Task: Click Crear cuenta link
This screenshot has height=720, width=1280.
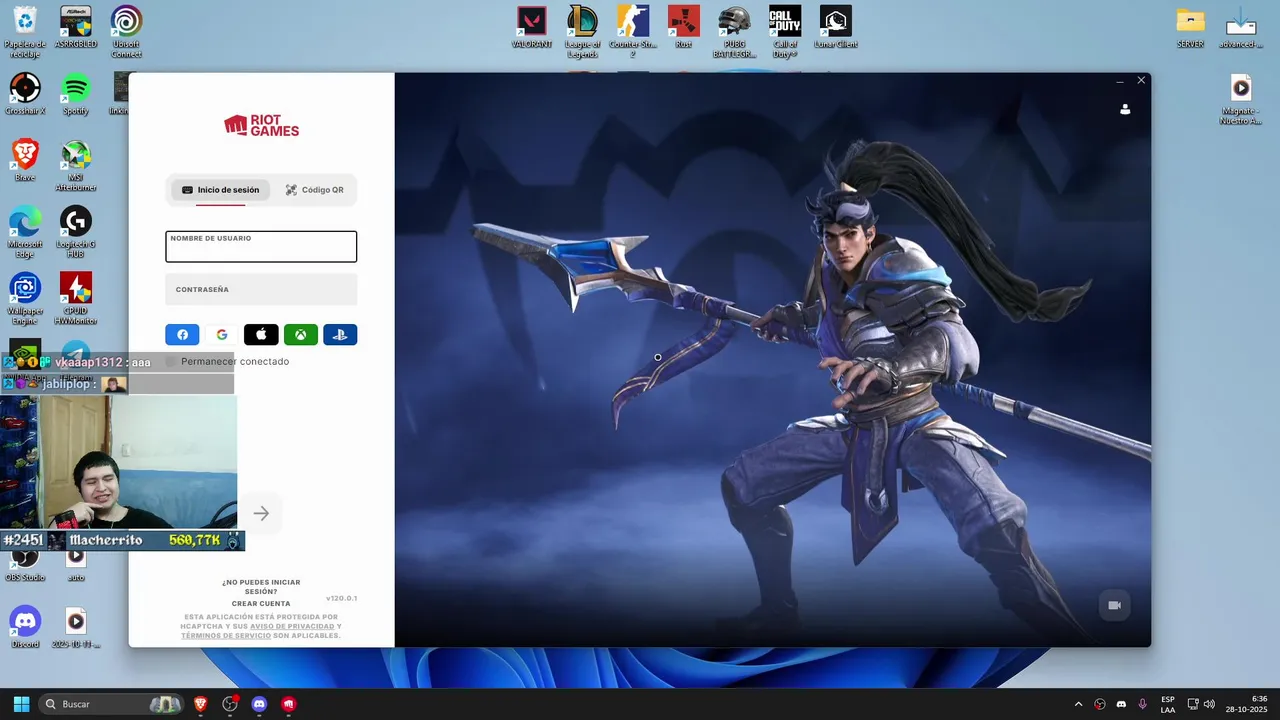Action: (261, 604)
